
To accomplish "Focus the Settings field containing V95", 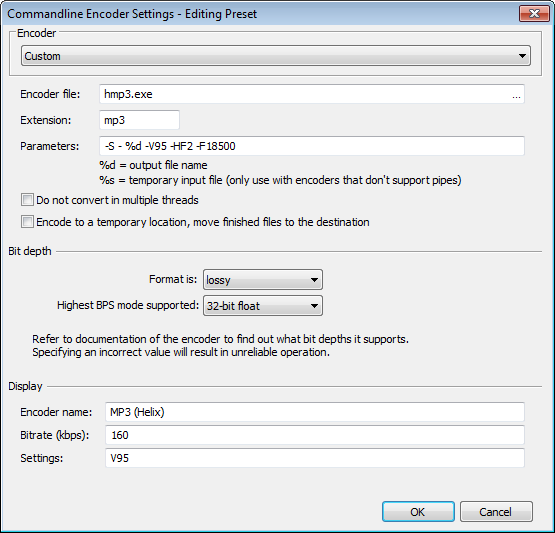I will click(x=315, y=458).
